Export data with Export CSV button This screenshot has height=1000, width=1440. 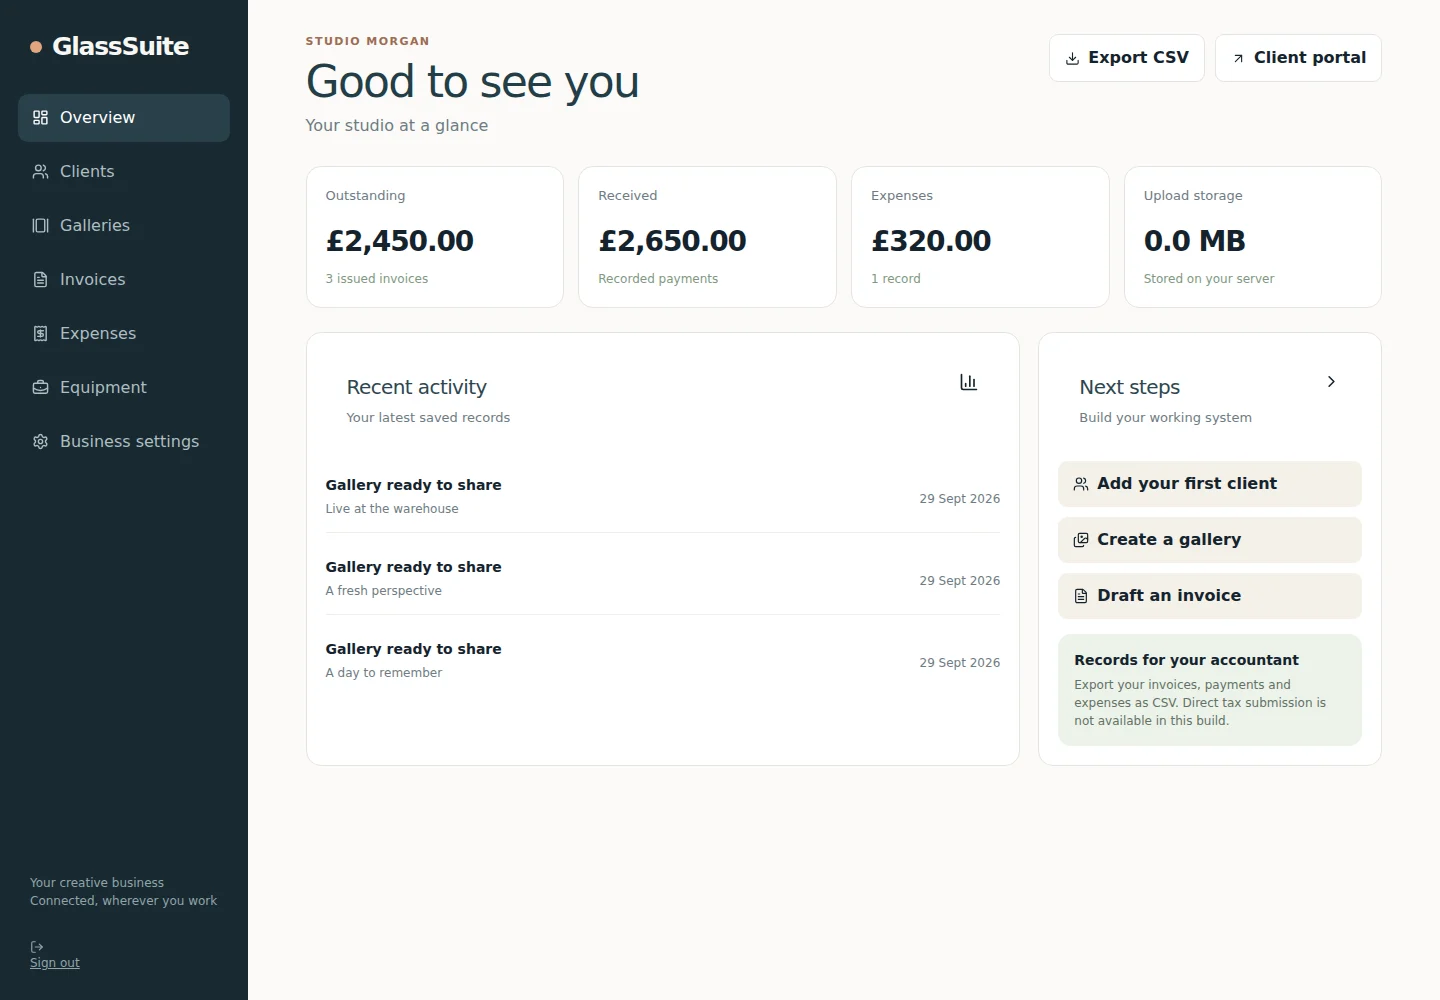click(x=1127, y=58)
